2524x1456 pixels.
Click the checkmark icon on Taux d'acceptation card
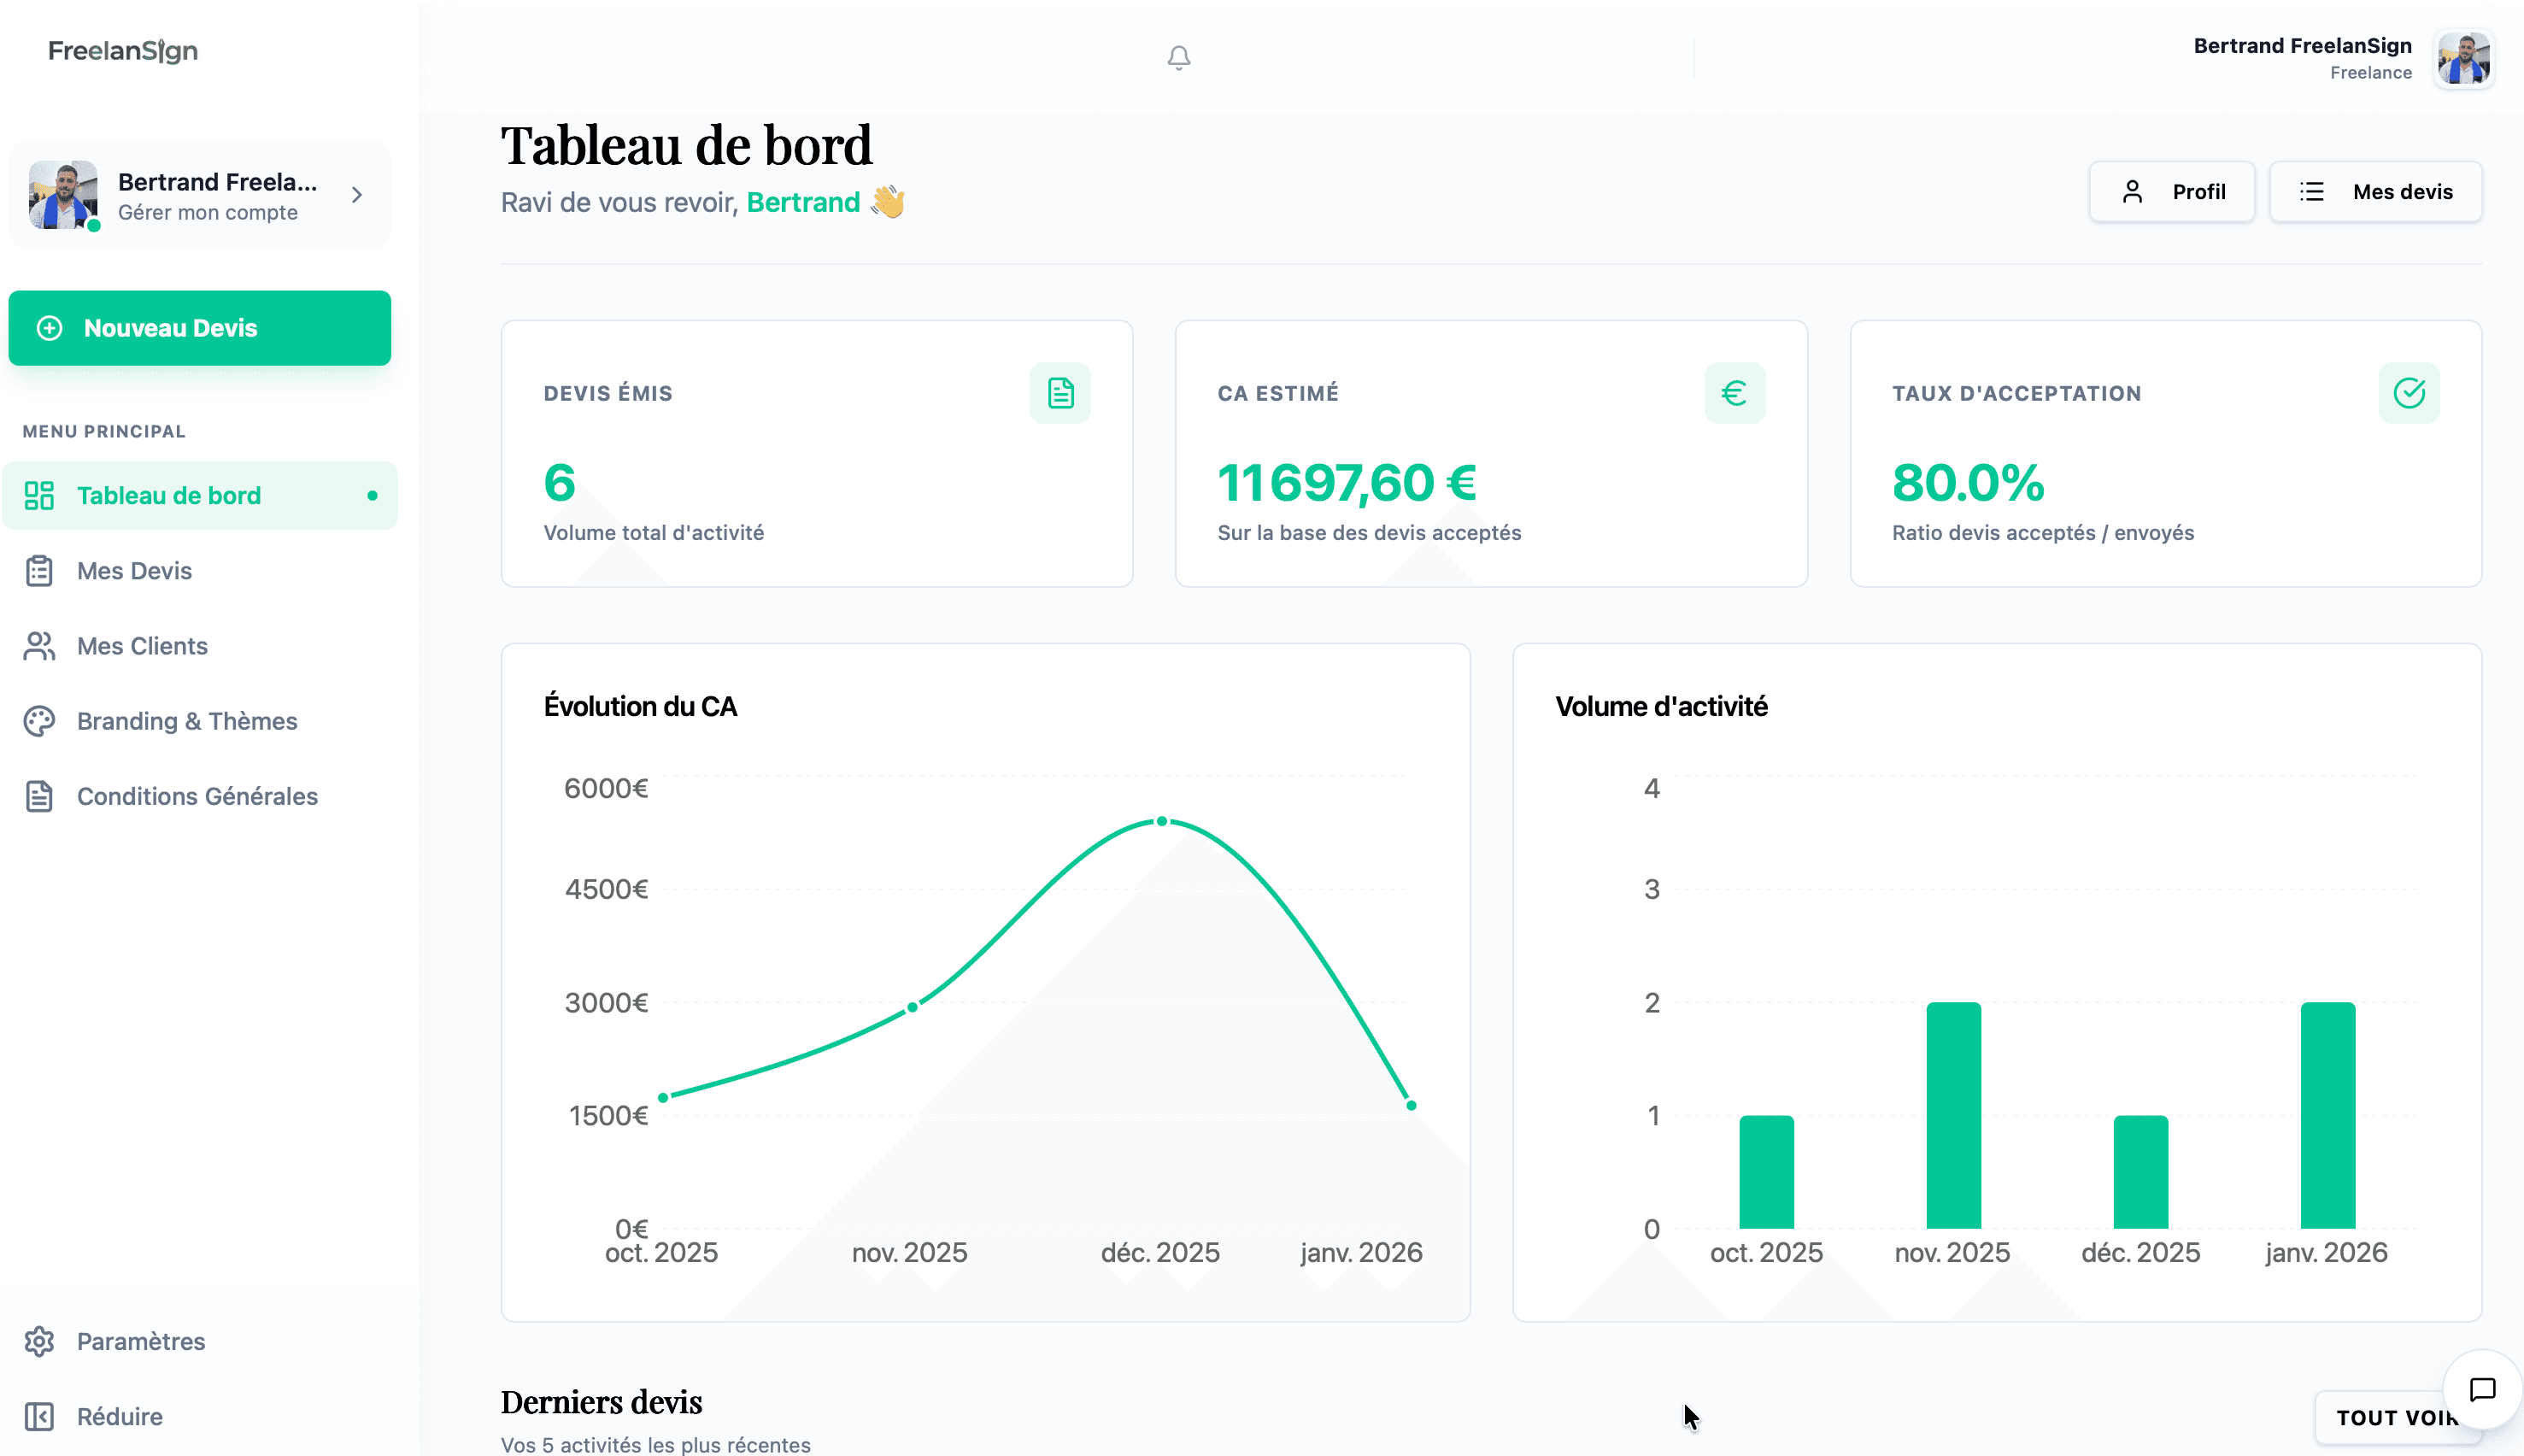(x=2409, y=392)
